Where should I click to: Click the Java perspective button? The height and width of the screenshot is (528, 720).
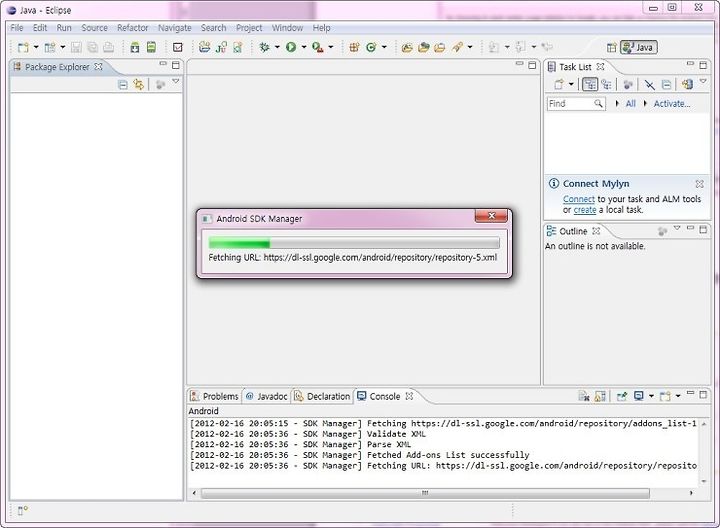[639, 47]
